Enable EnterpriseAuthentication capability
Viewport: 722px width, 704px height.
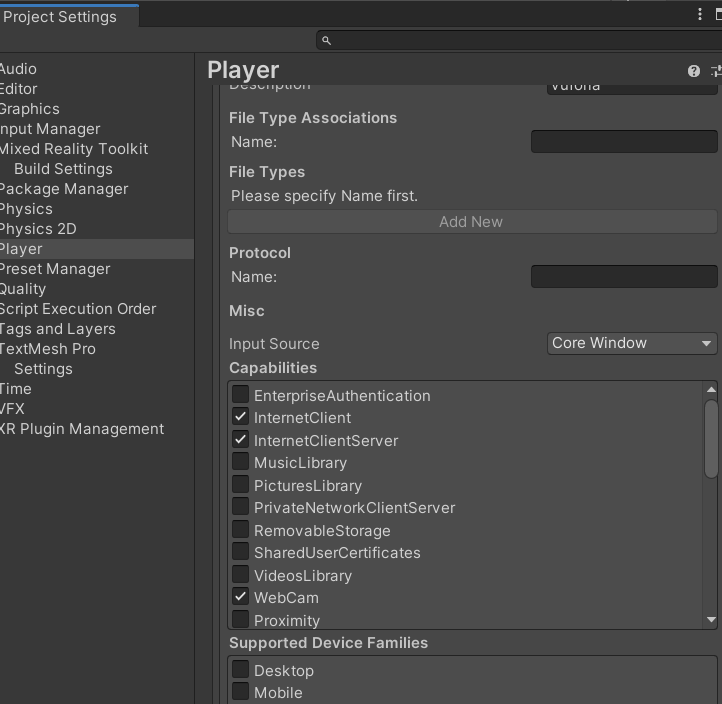[240, 395]
